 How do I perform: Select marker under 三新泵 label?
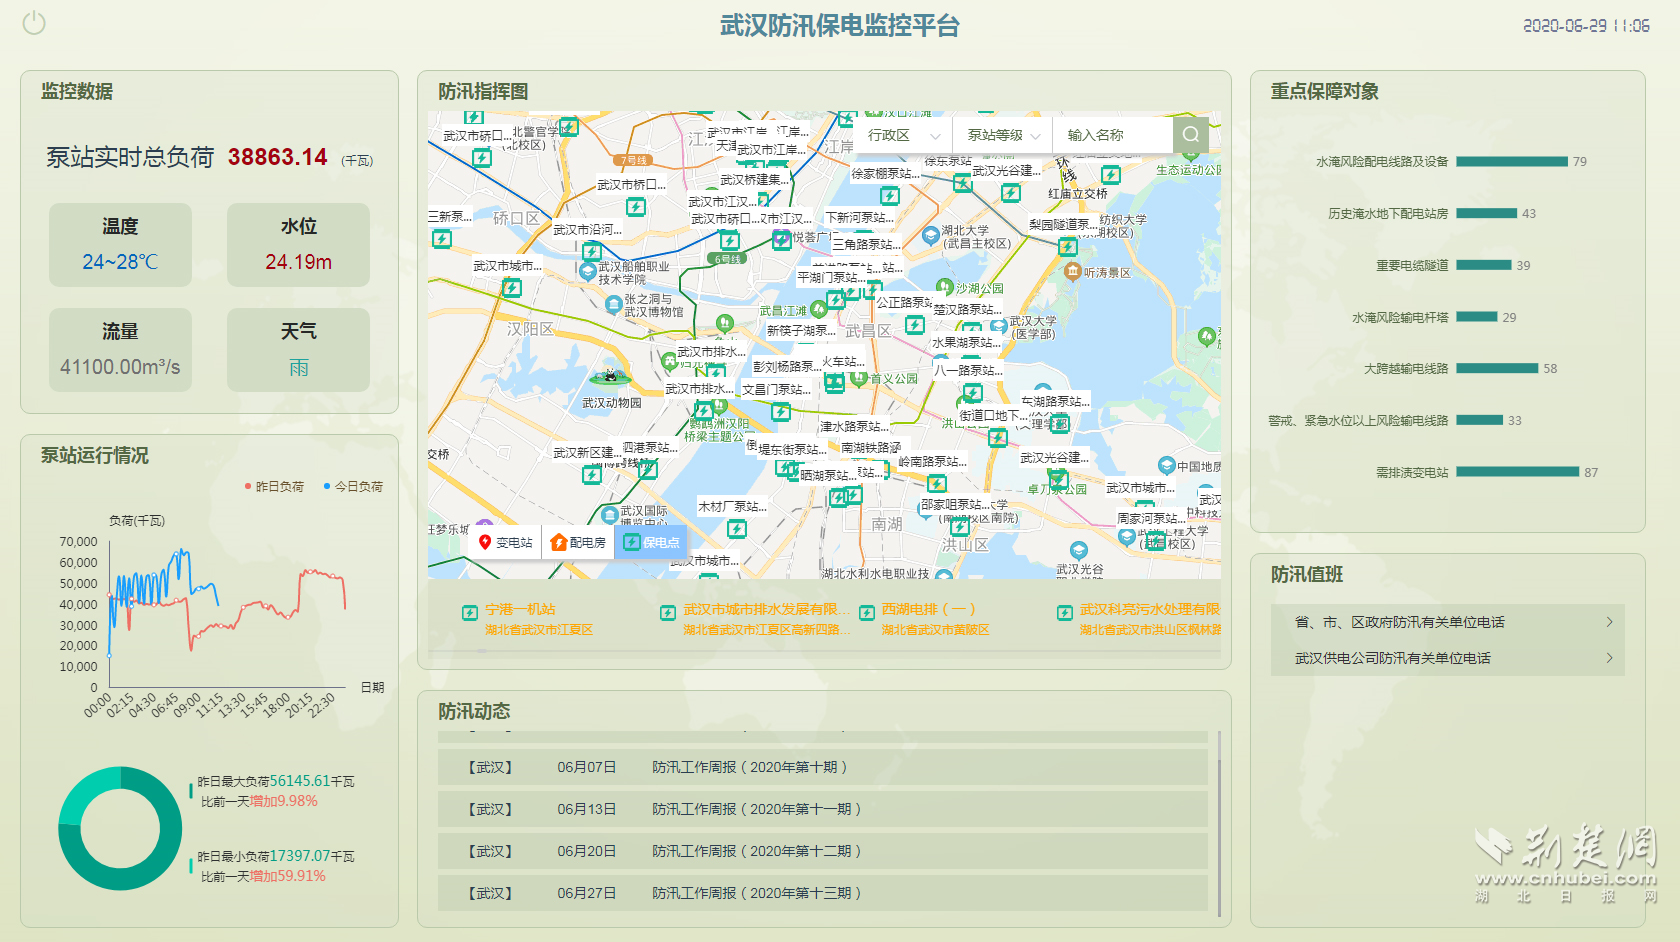click(442, 238)
